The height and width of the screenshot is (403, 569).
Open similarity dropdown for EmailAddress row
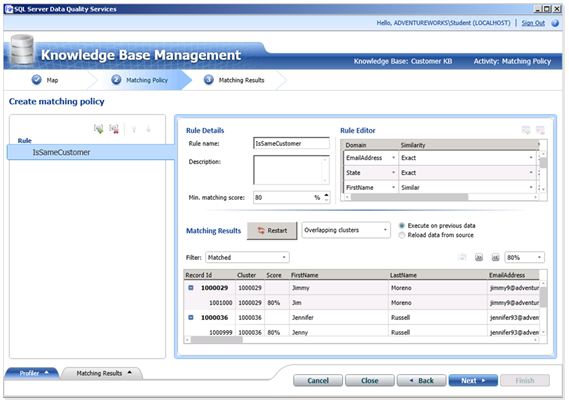tap(531, 158)
